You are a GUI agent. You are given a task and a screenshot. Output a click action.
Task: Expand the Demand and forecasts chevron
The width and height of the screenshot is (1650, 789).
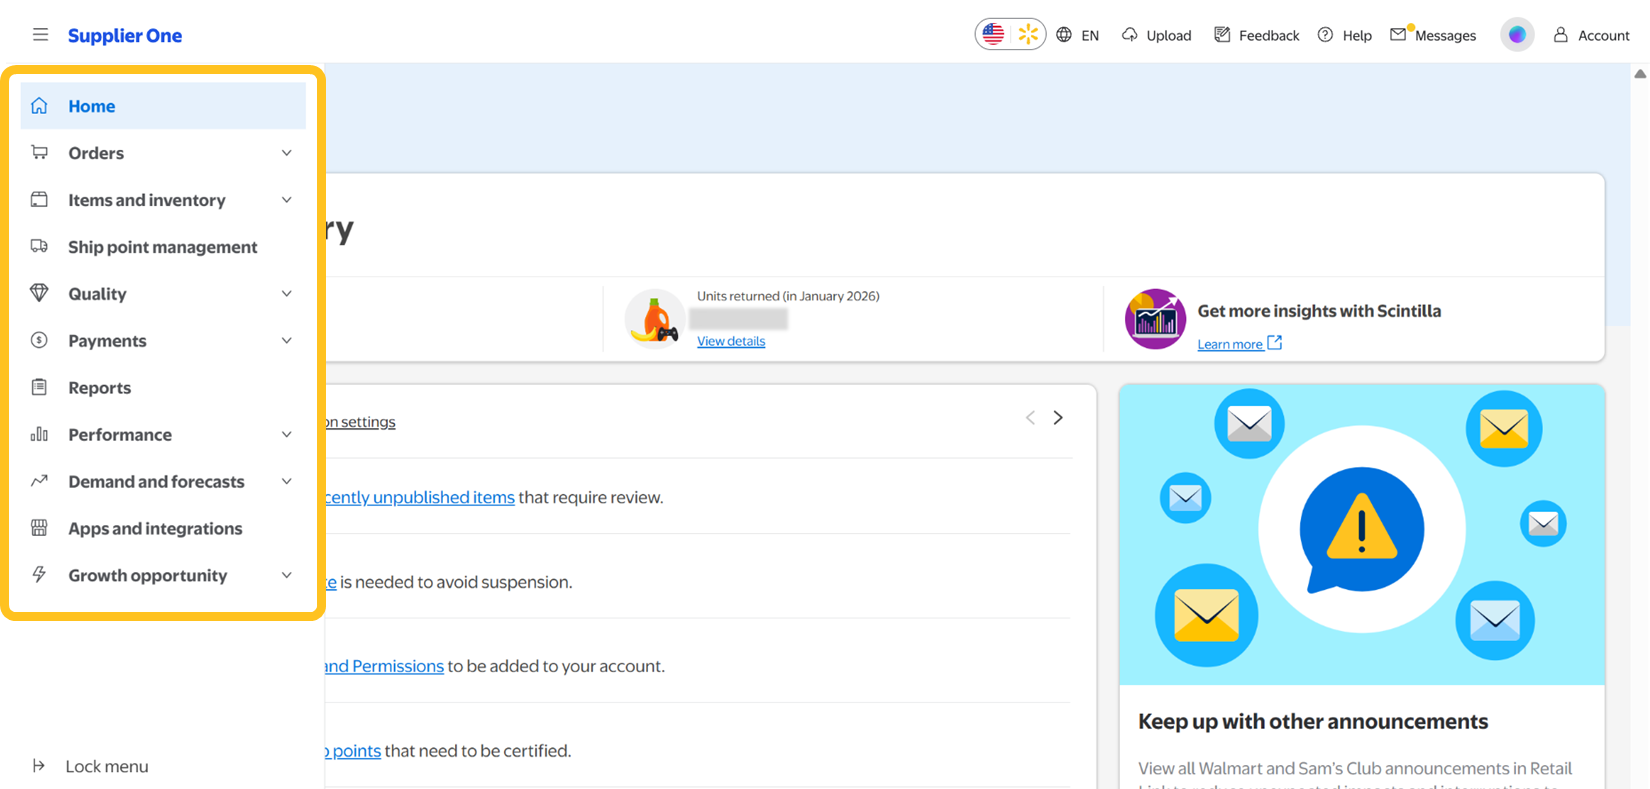287,482
